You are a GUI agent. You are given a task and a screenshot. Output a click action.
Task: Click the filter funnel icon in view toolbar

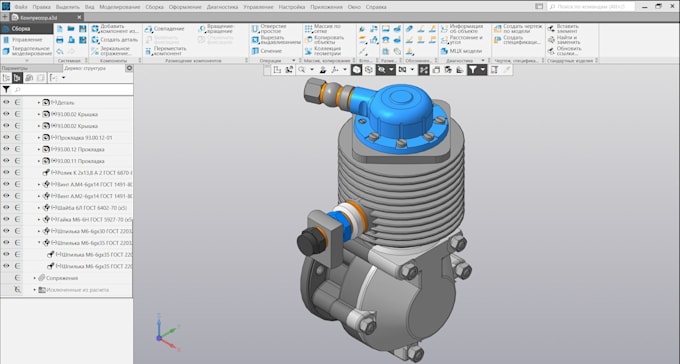pos(472,70)
